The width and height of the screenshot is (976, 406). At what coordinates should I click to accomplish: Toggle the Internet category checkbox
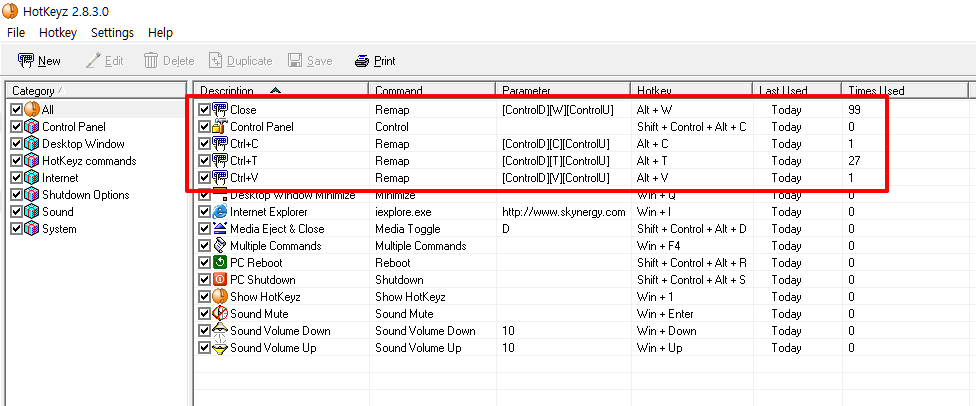16,178
